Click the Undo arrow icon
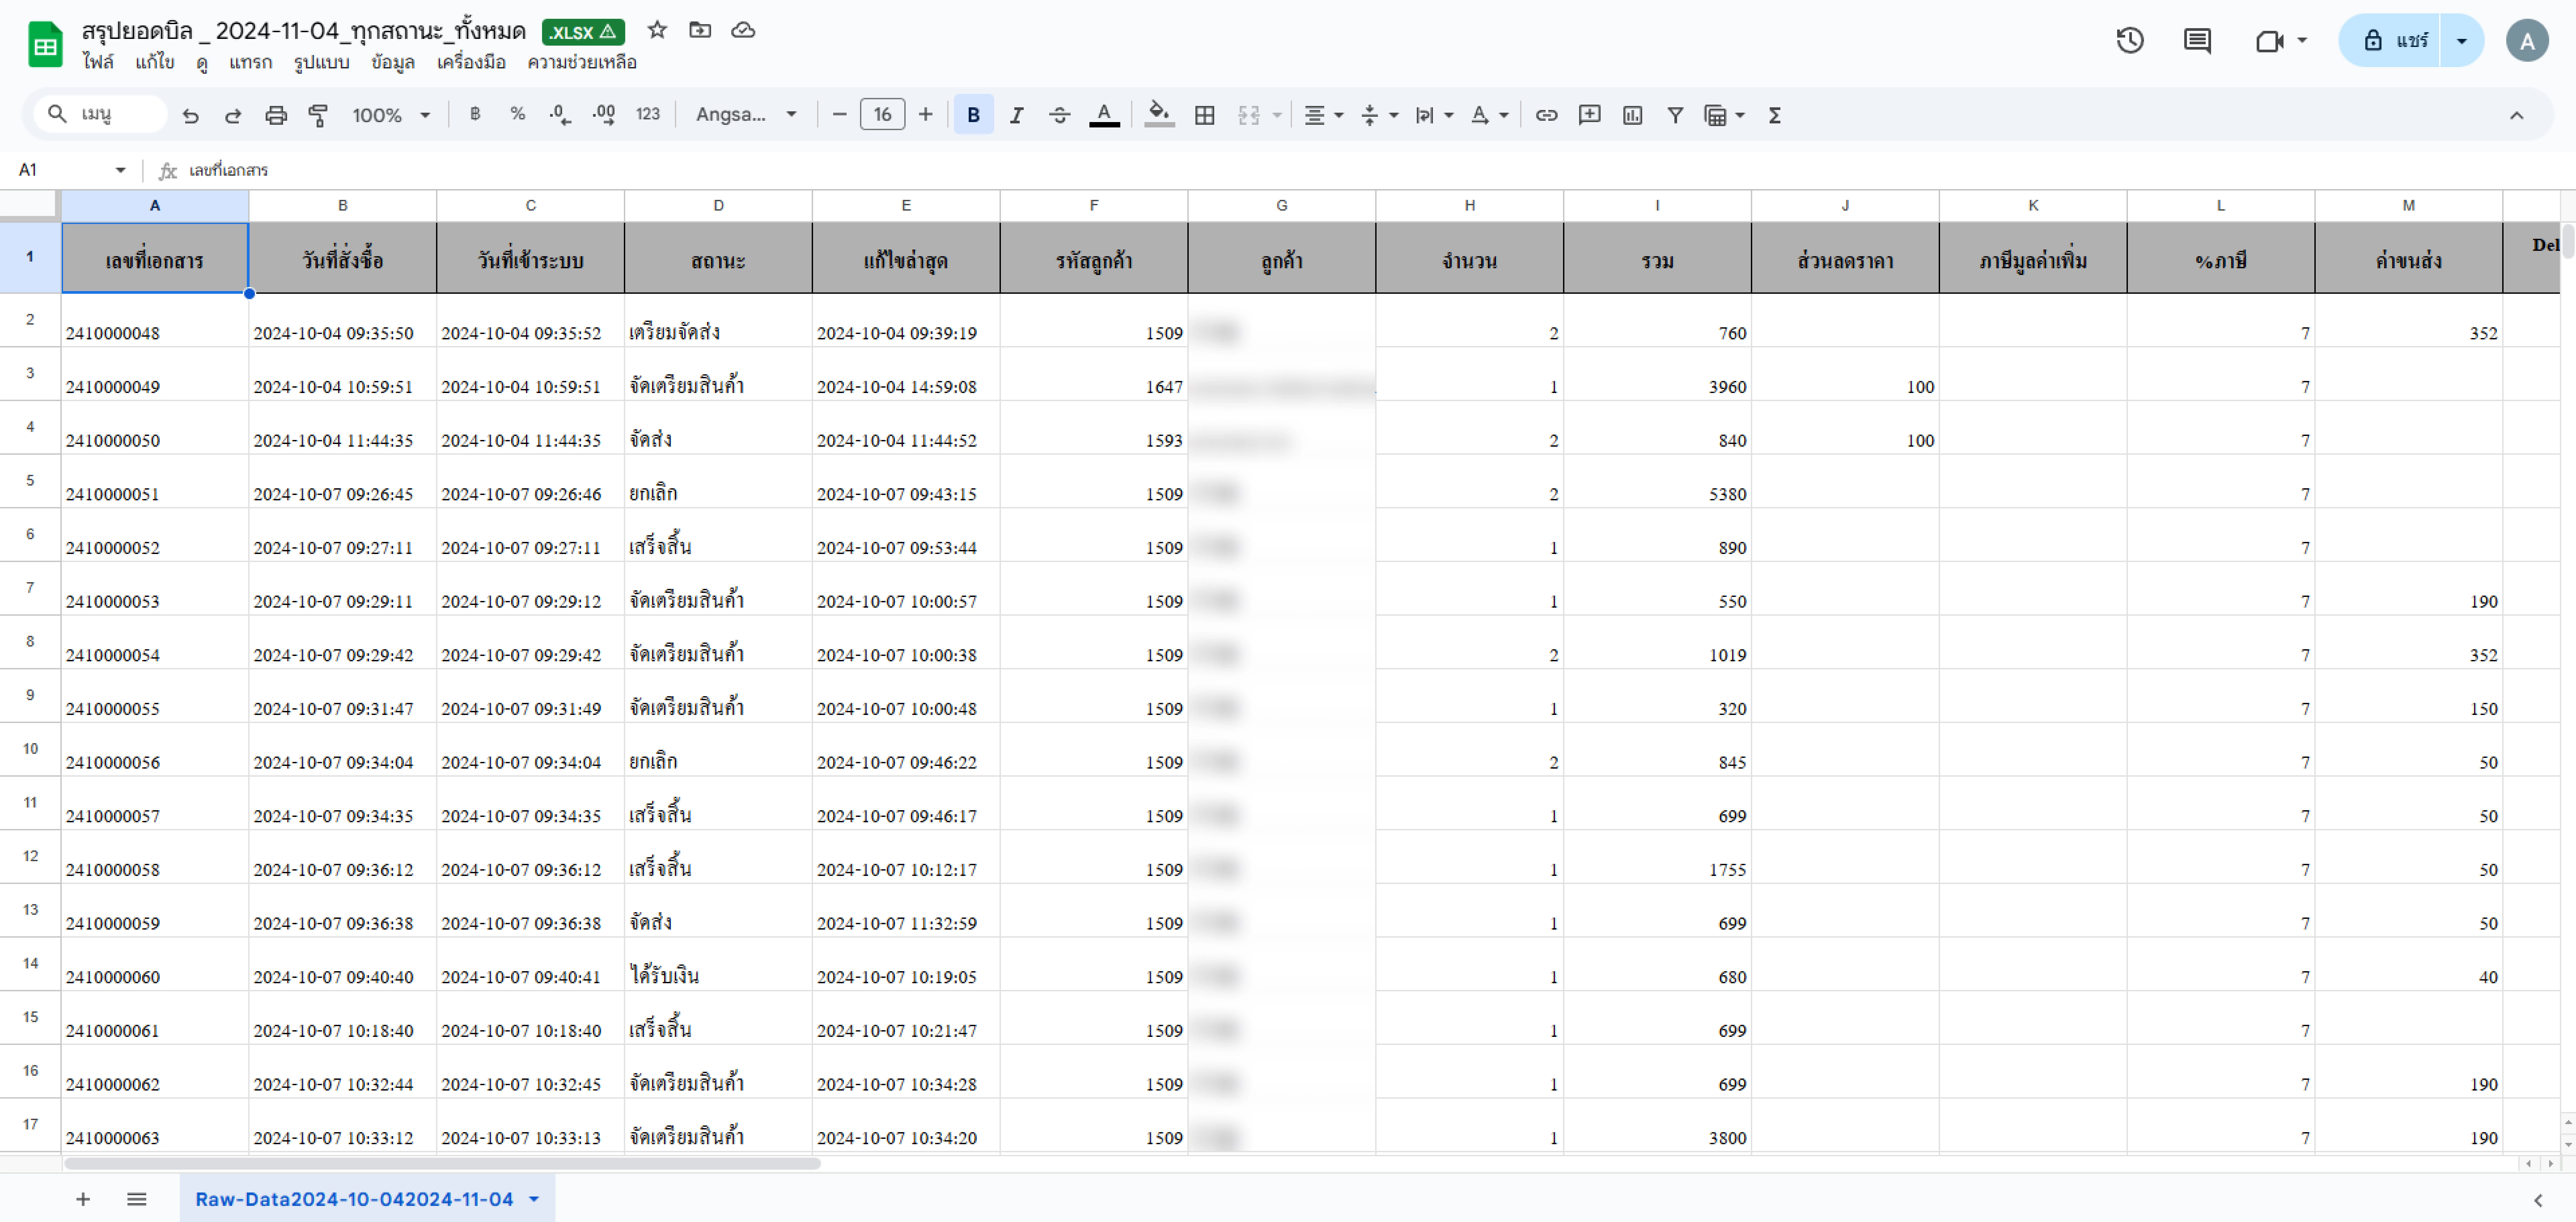 190,115
